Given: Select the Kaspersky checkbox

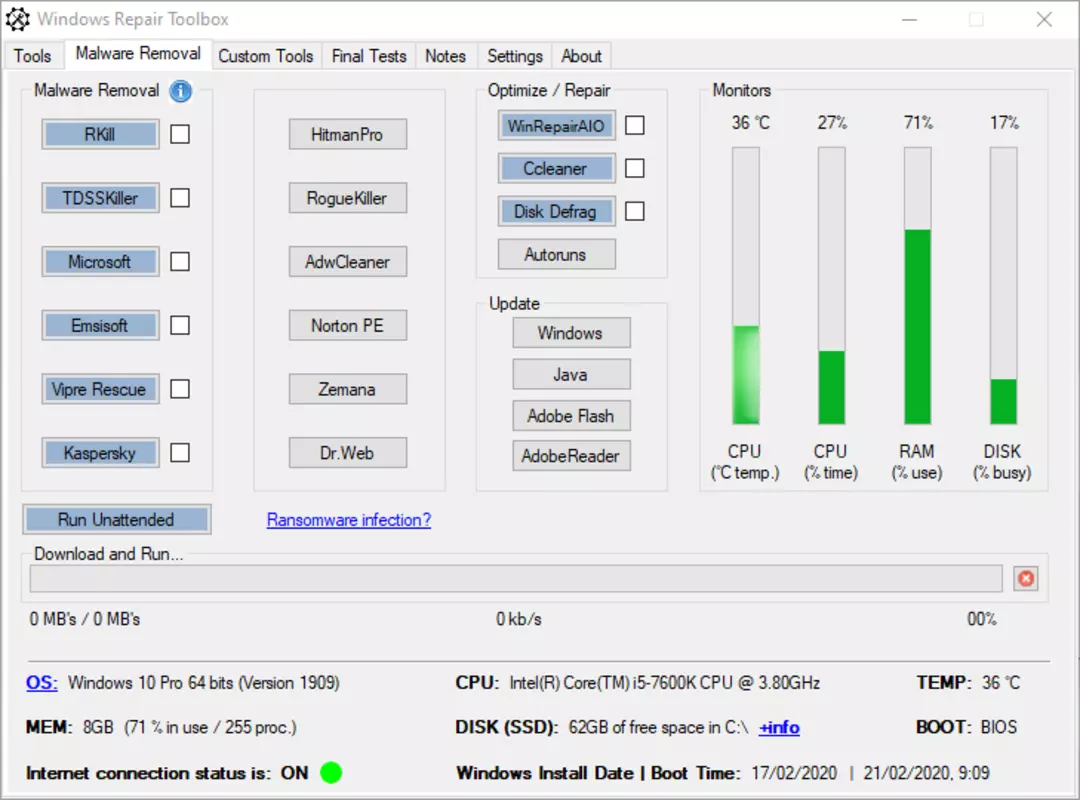Looking at the screenshot, I should pyautogui.click(x=180, y=453).
